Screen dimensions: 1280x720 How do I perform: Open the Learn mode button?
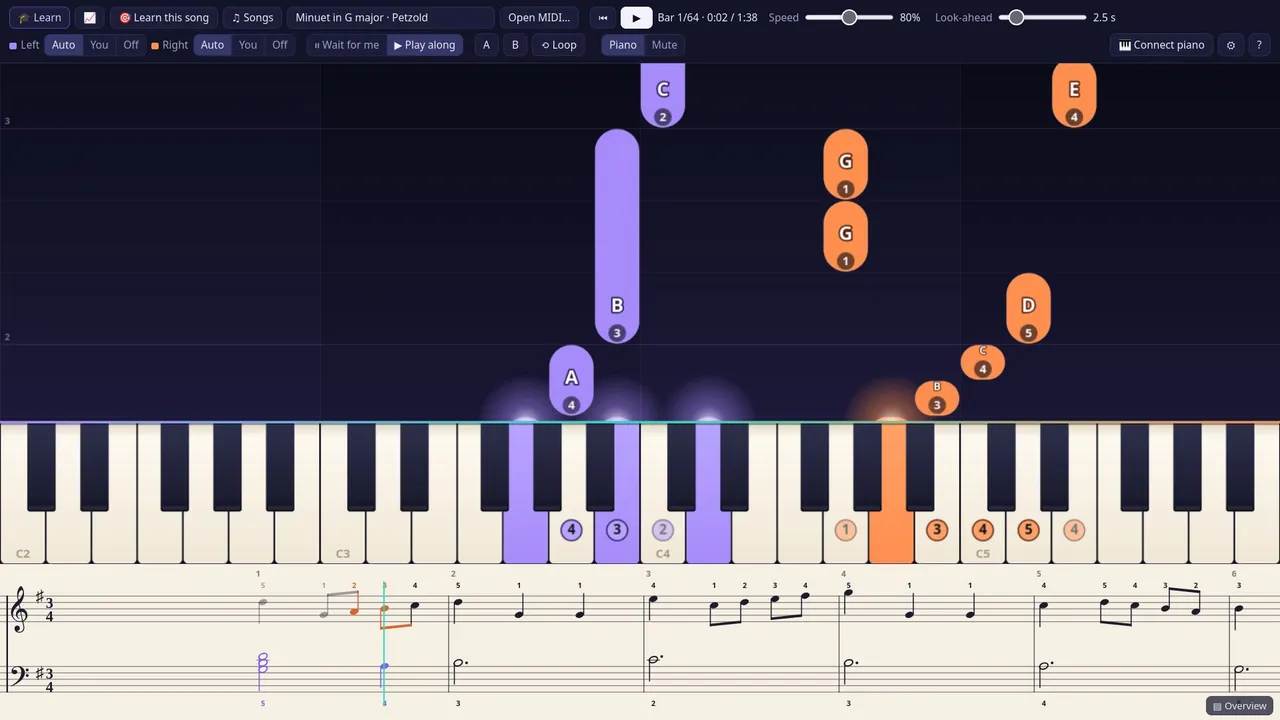point(39,17)
